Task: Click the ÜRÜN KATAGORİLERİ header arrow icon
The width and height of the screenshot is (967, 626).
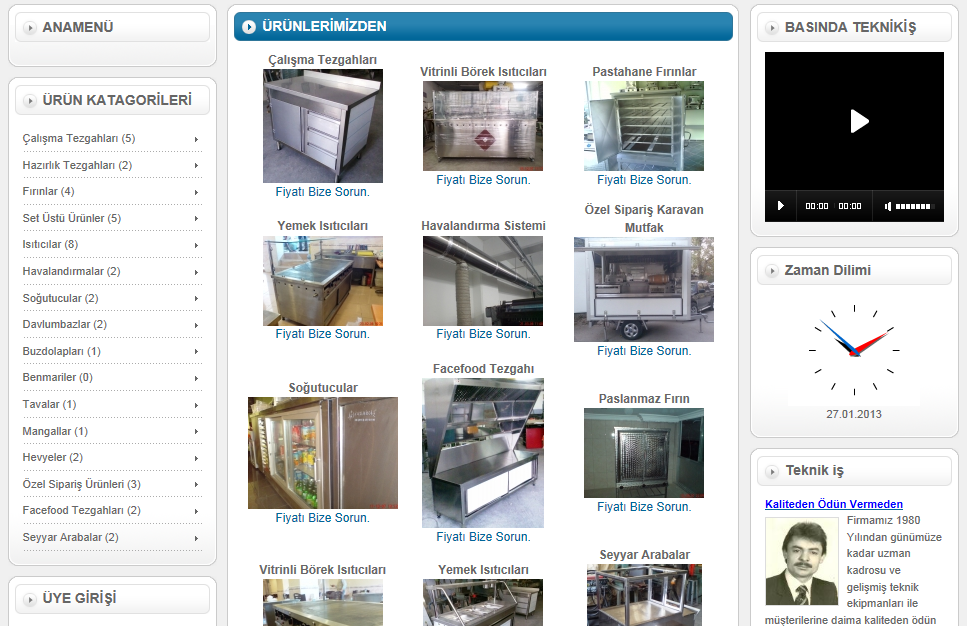Action: 29,100
